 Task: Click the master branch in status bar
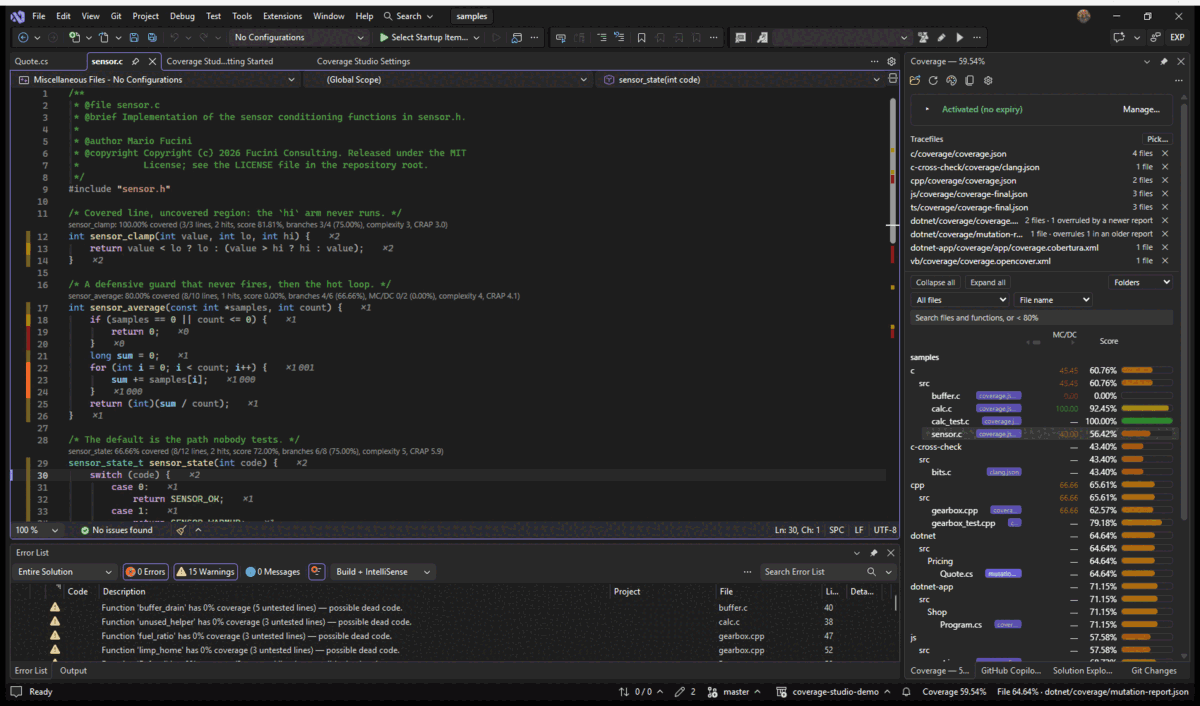click(x=734, y=692)
